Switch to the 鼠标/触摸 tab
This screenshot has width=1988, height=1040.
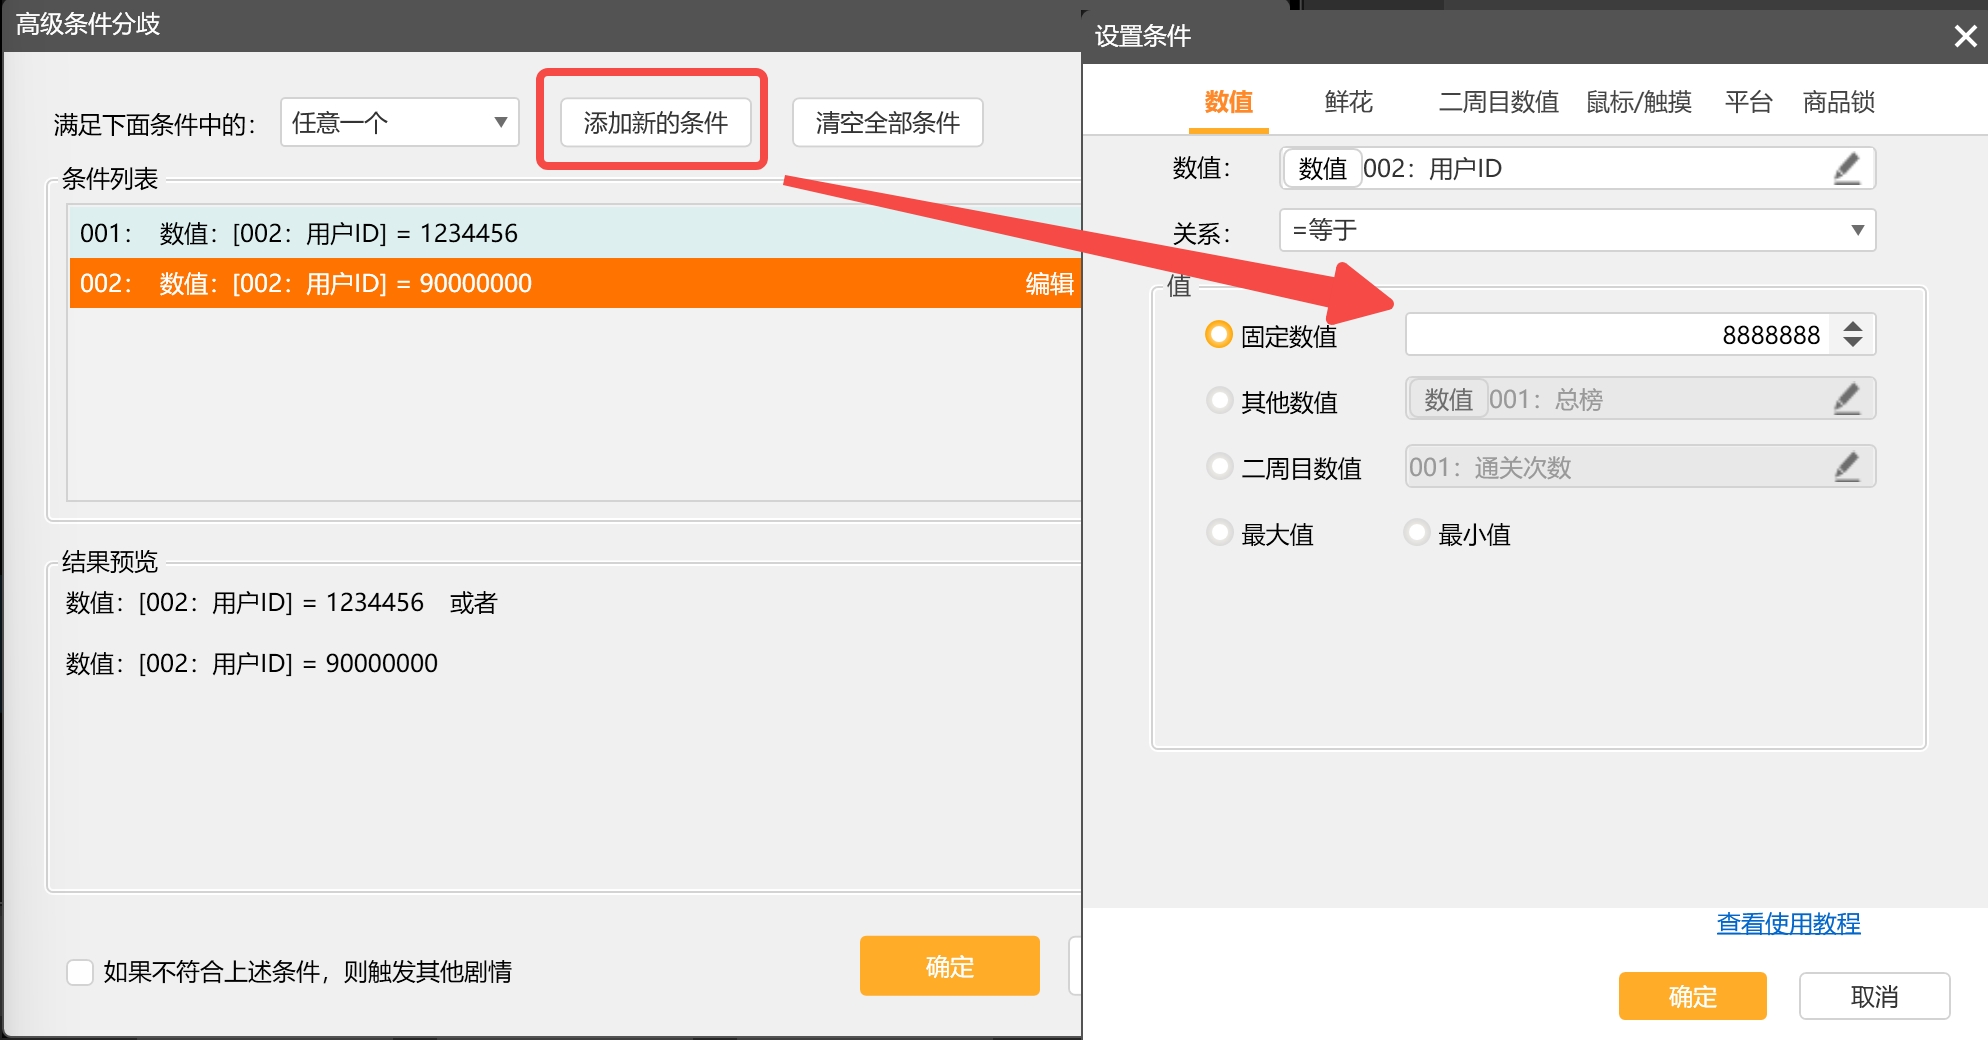pos(1638,102)
